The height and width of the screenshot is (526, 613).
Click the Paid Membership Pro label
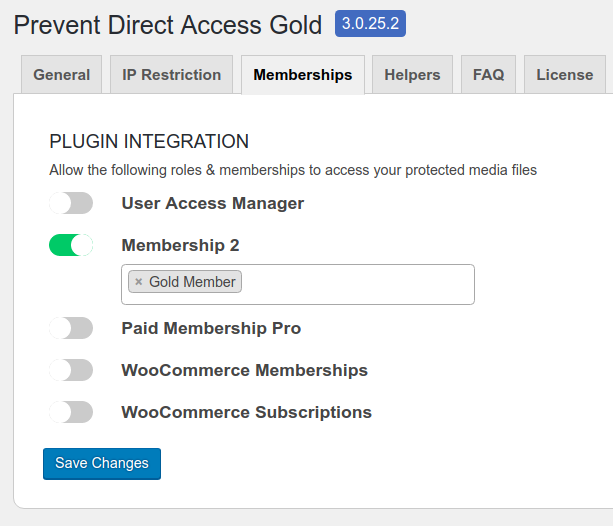(x=211, y=328)
